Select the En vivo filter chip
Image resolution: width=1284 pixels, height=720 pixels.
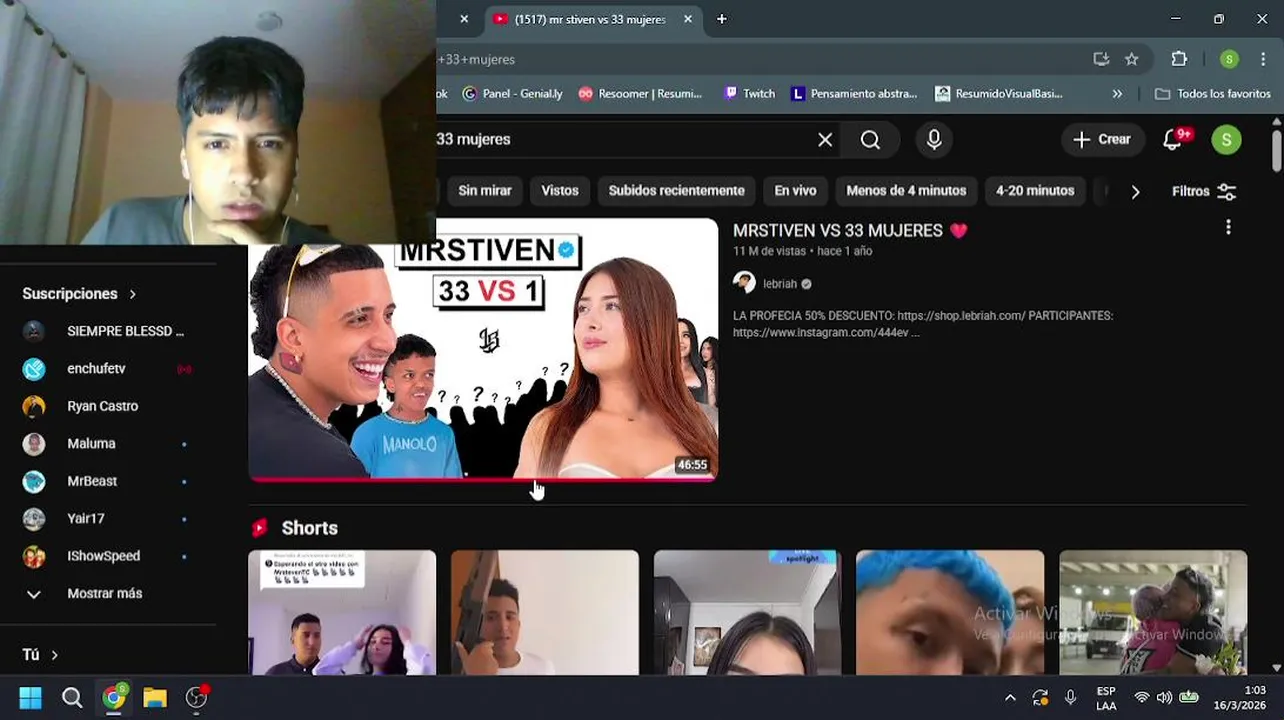pos(795,191)
